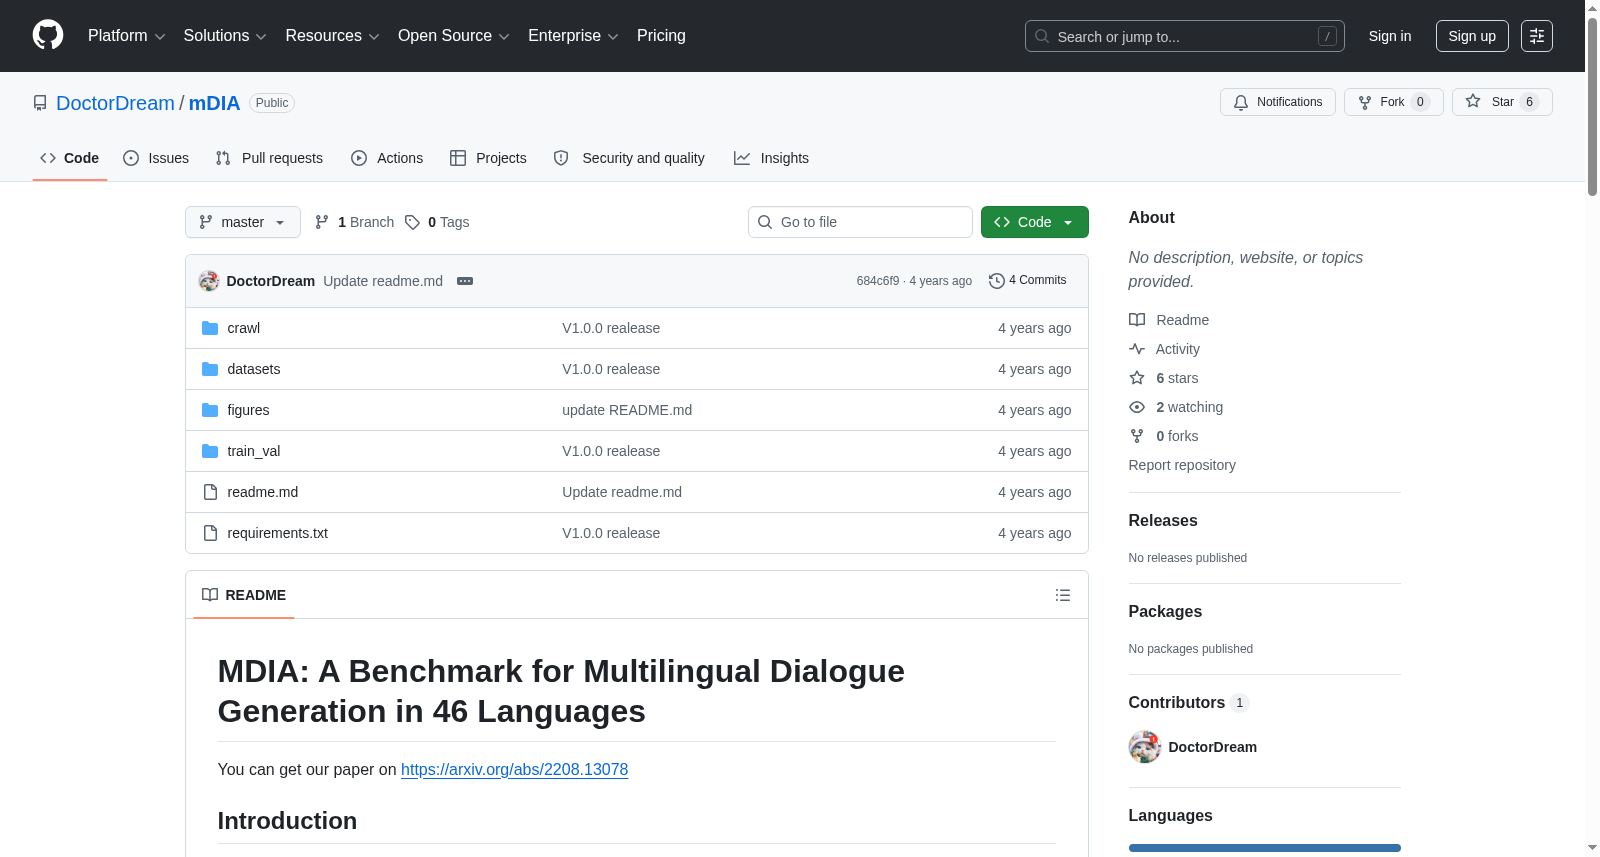Switch to the Insights tab
Screen dimensions: 1600x857
coord(771,158)
